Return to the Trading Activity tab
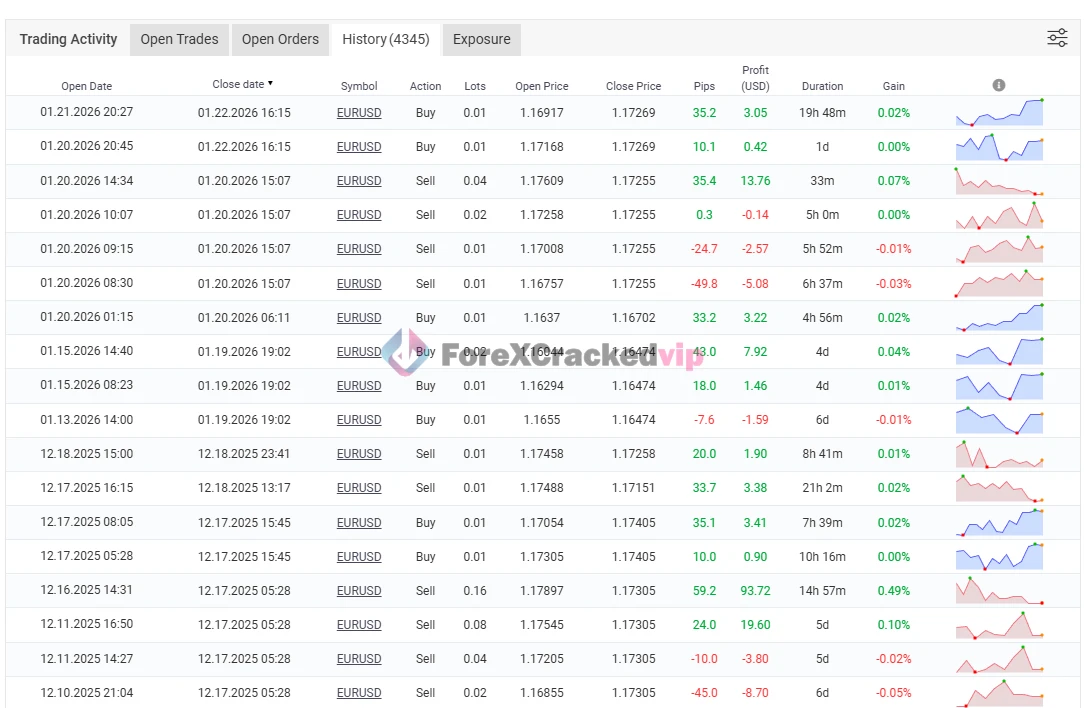This screenshot has height=708, width=1085. pos(67,39)
